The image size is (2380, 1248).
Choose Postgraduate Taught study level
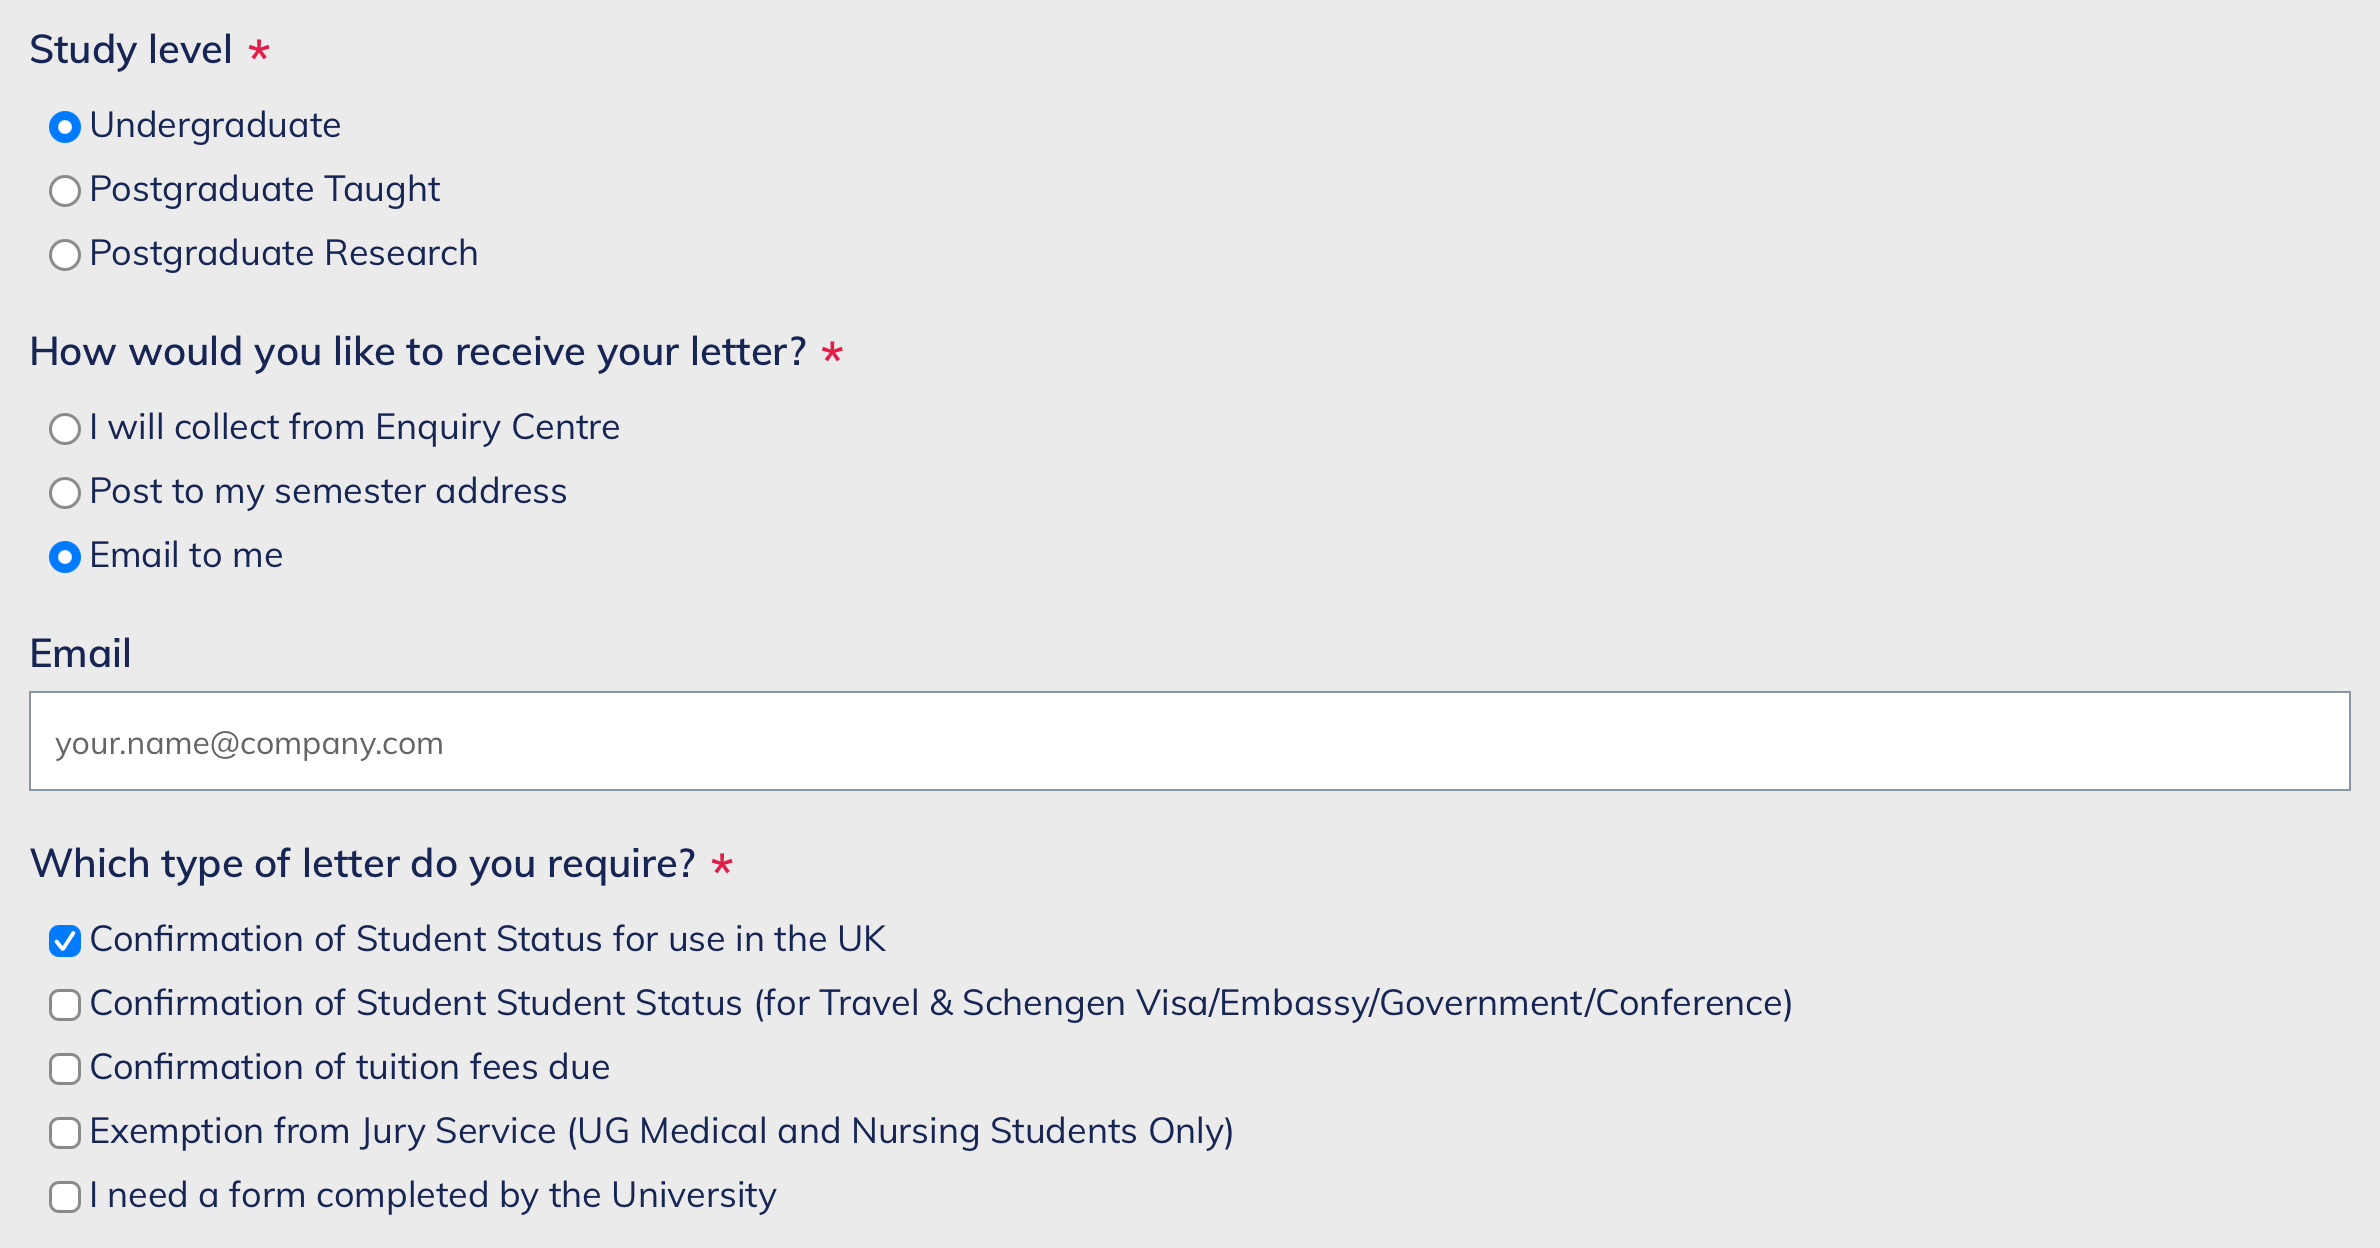pos(65,191)
